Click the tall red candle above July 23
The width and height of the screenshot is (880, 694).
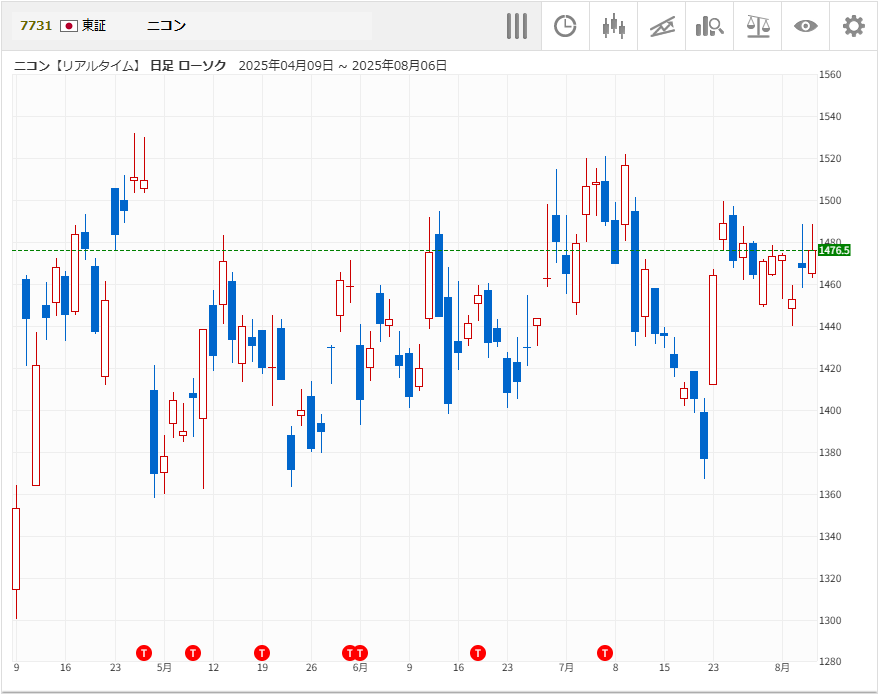[x=713, y=330]
